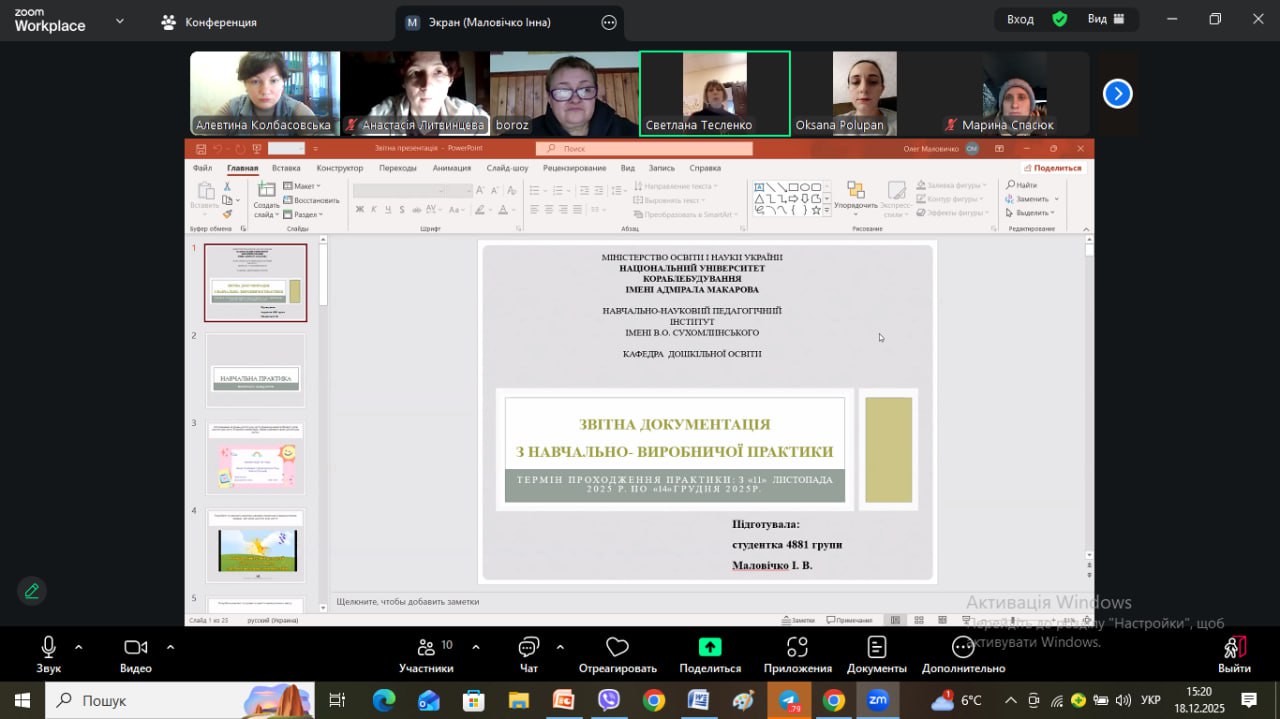Open Viber from the Windows taskbar
The height and width of the screenshot is (719, 1280).
pyautogui.click(x=608, y=700)
